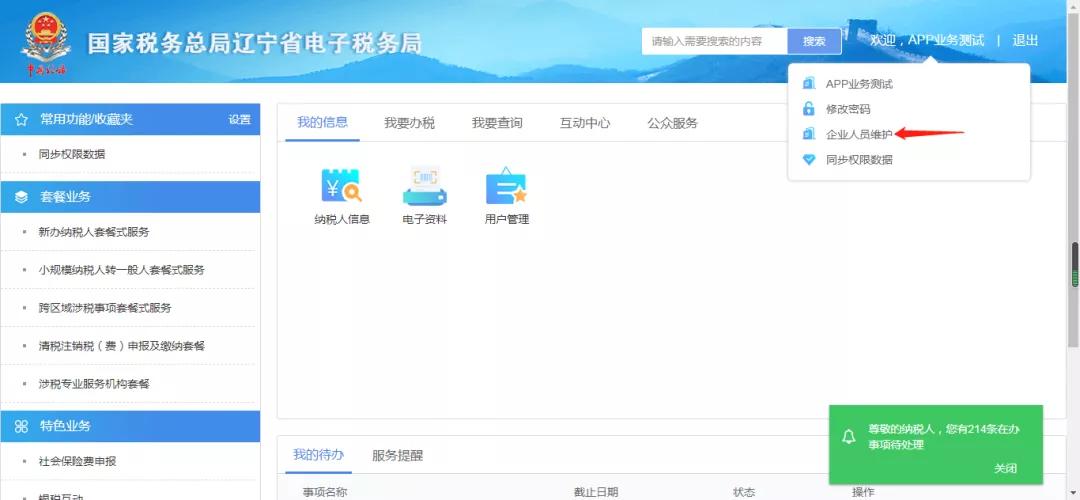Select the 服务提醒 tab
Image resolution: width=1080 pixels, height=500 pixels.
pyautogui.click(x=397, y=455)
